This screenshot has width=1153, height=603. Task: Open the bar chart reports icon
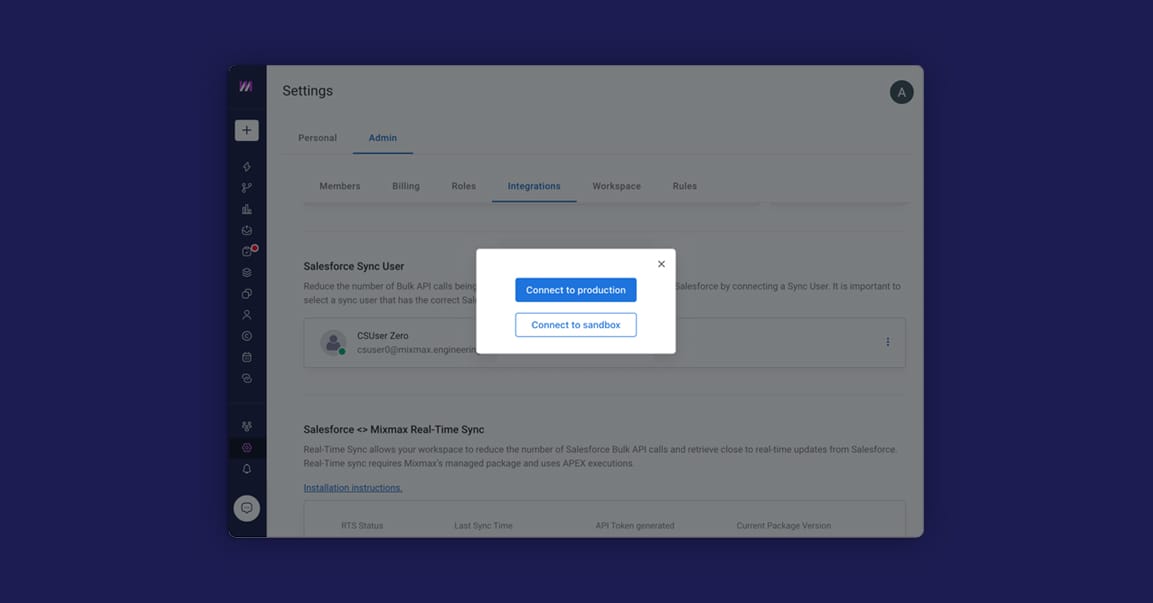(x=246, y=210)
